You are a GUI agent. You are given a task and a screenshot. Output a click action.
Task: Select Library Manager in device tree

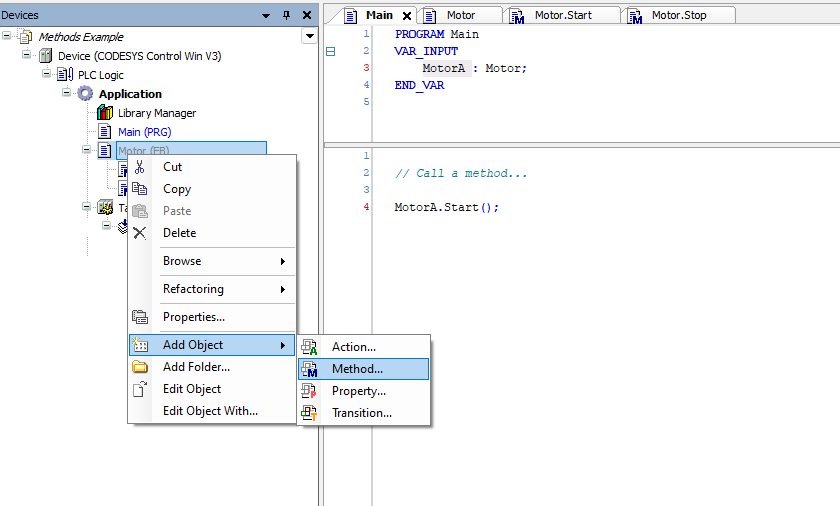coord(157,113)
